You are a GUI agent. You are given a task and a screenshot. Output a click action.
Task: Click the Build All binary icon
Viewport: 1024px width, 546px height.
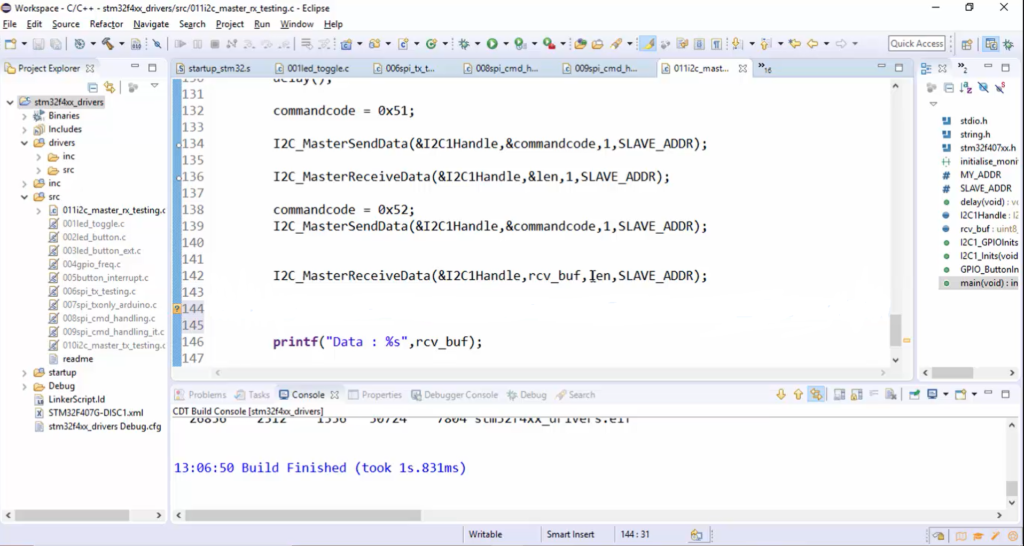pyautogui.click(x=136, y=44)
